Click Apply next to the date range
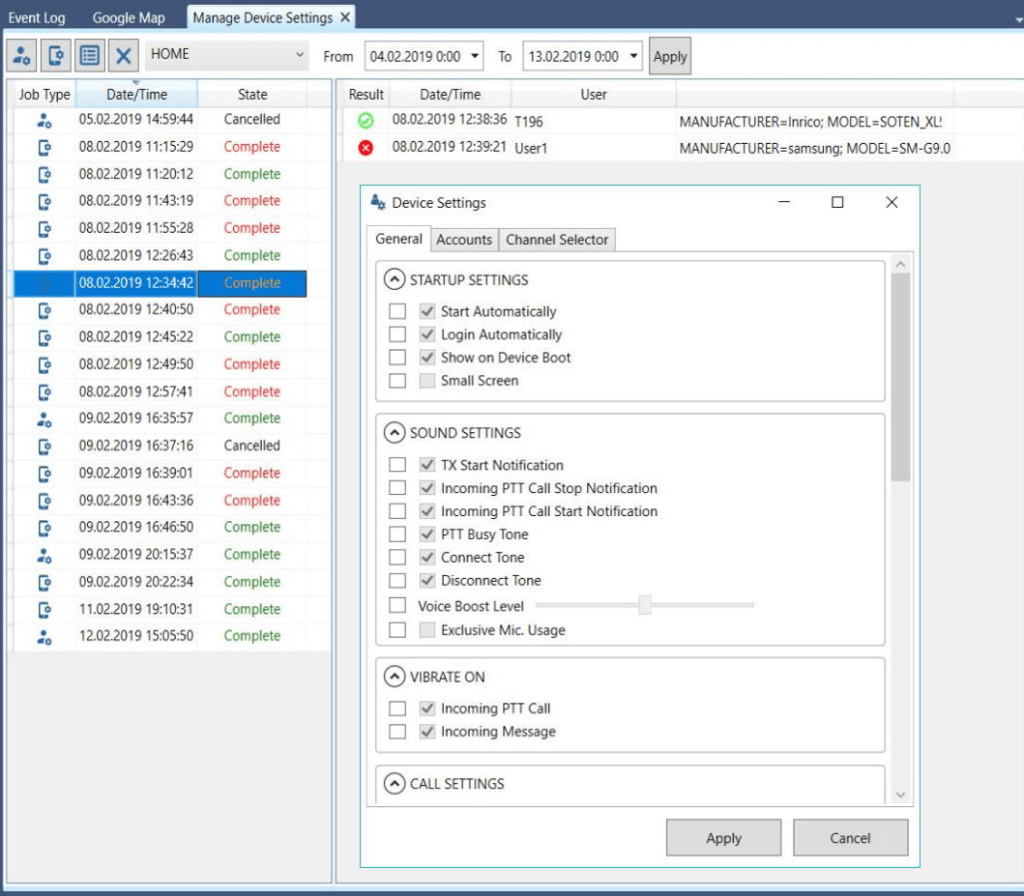Screen dimensions: 1024x896 [670, 57]
